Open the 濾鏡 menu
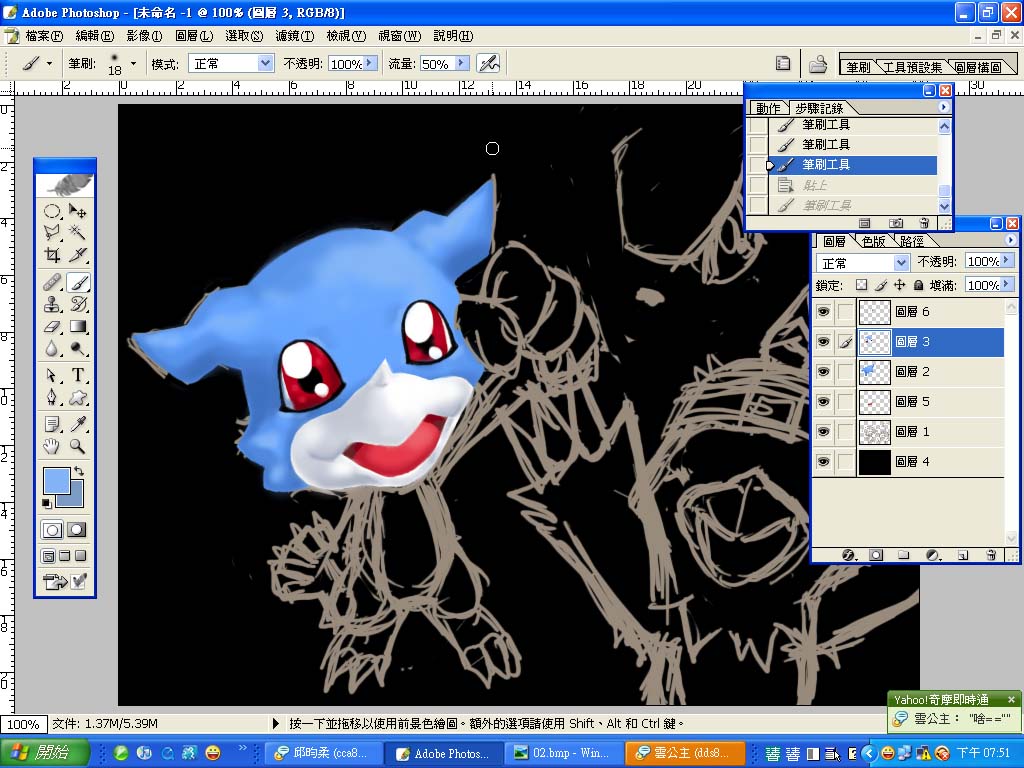 (295, 36)
